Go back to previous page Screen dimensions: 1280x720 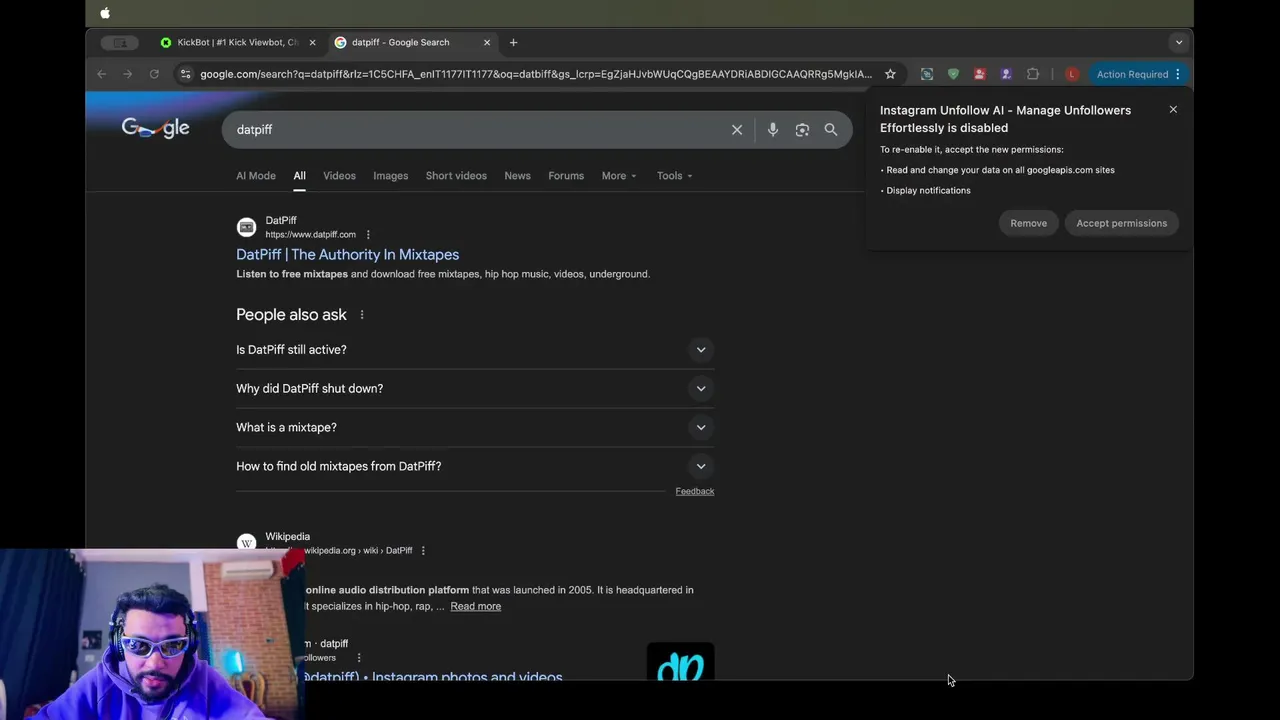coord(101,74)
